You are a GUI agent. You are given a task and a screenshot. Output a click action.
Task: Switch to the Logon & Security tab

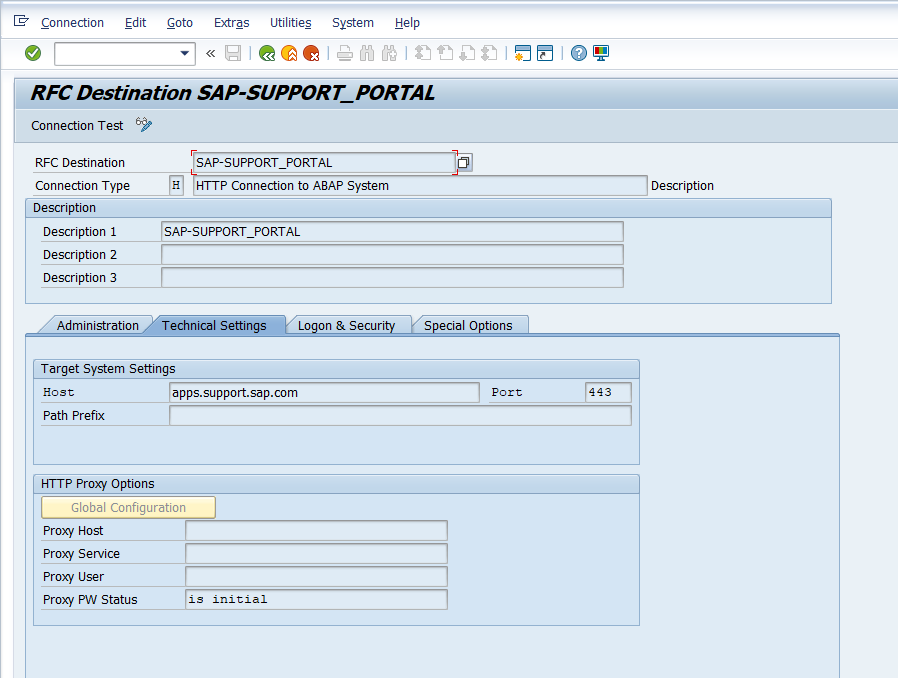[346, 325]
